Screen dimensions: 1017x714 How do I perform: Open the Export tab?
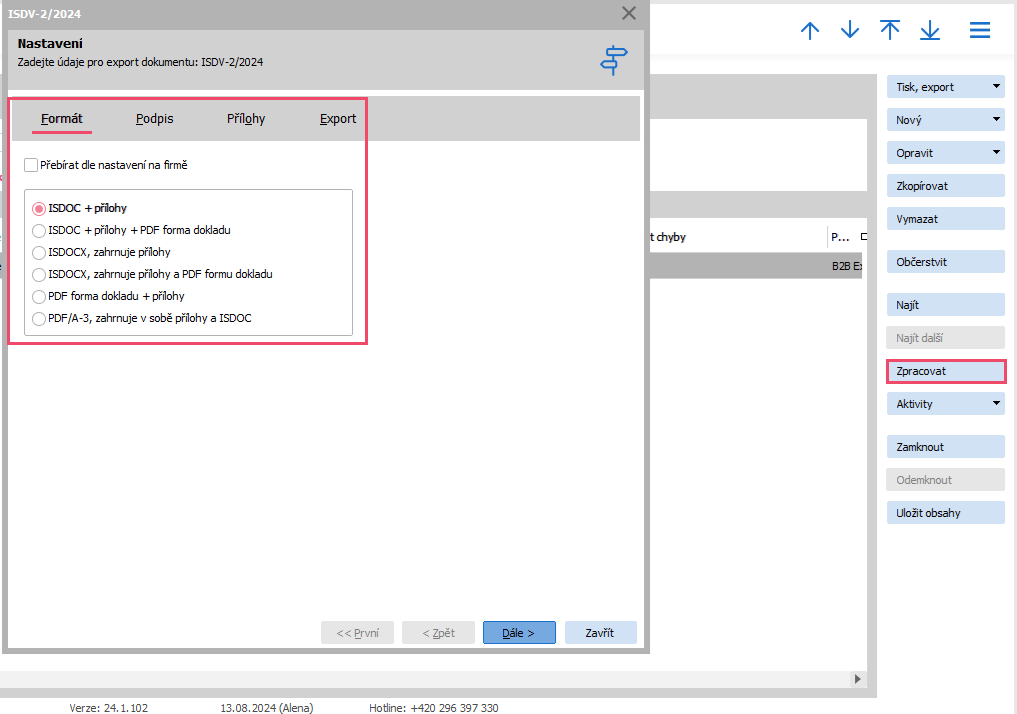pyautogui.click(x=338, y=118)
